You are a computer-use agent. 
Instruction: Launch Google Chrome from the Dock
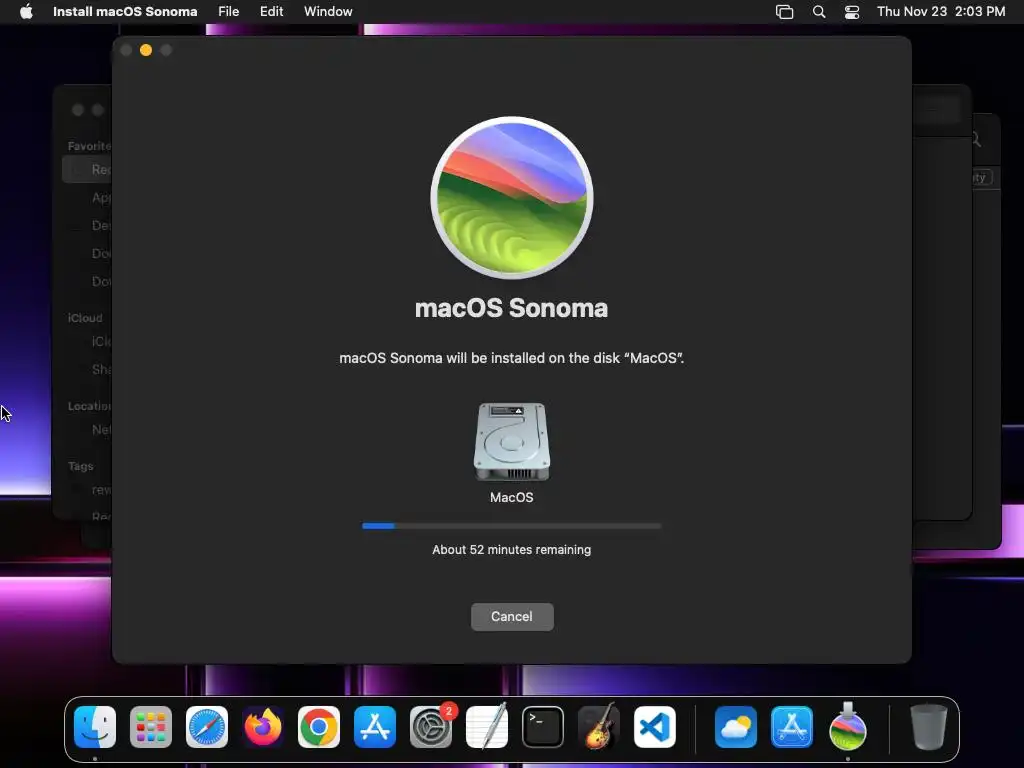click(319, 727)
